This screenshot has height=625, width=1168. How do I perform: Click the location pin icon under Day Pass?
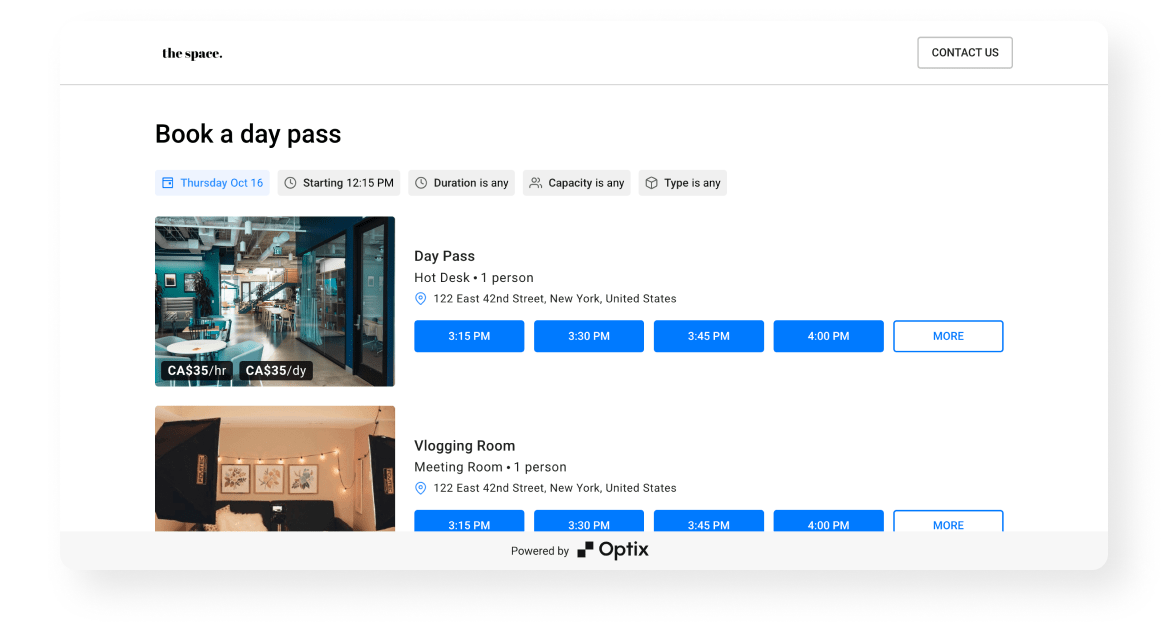click(x=421, y=299)
